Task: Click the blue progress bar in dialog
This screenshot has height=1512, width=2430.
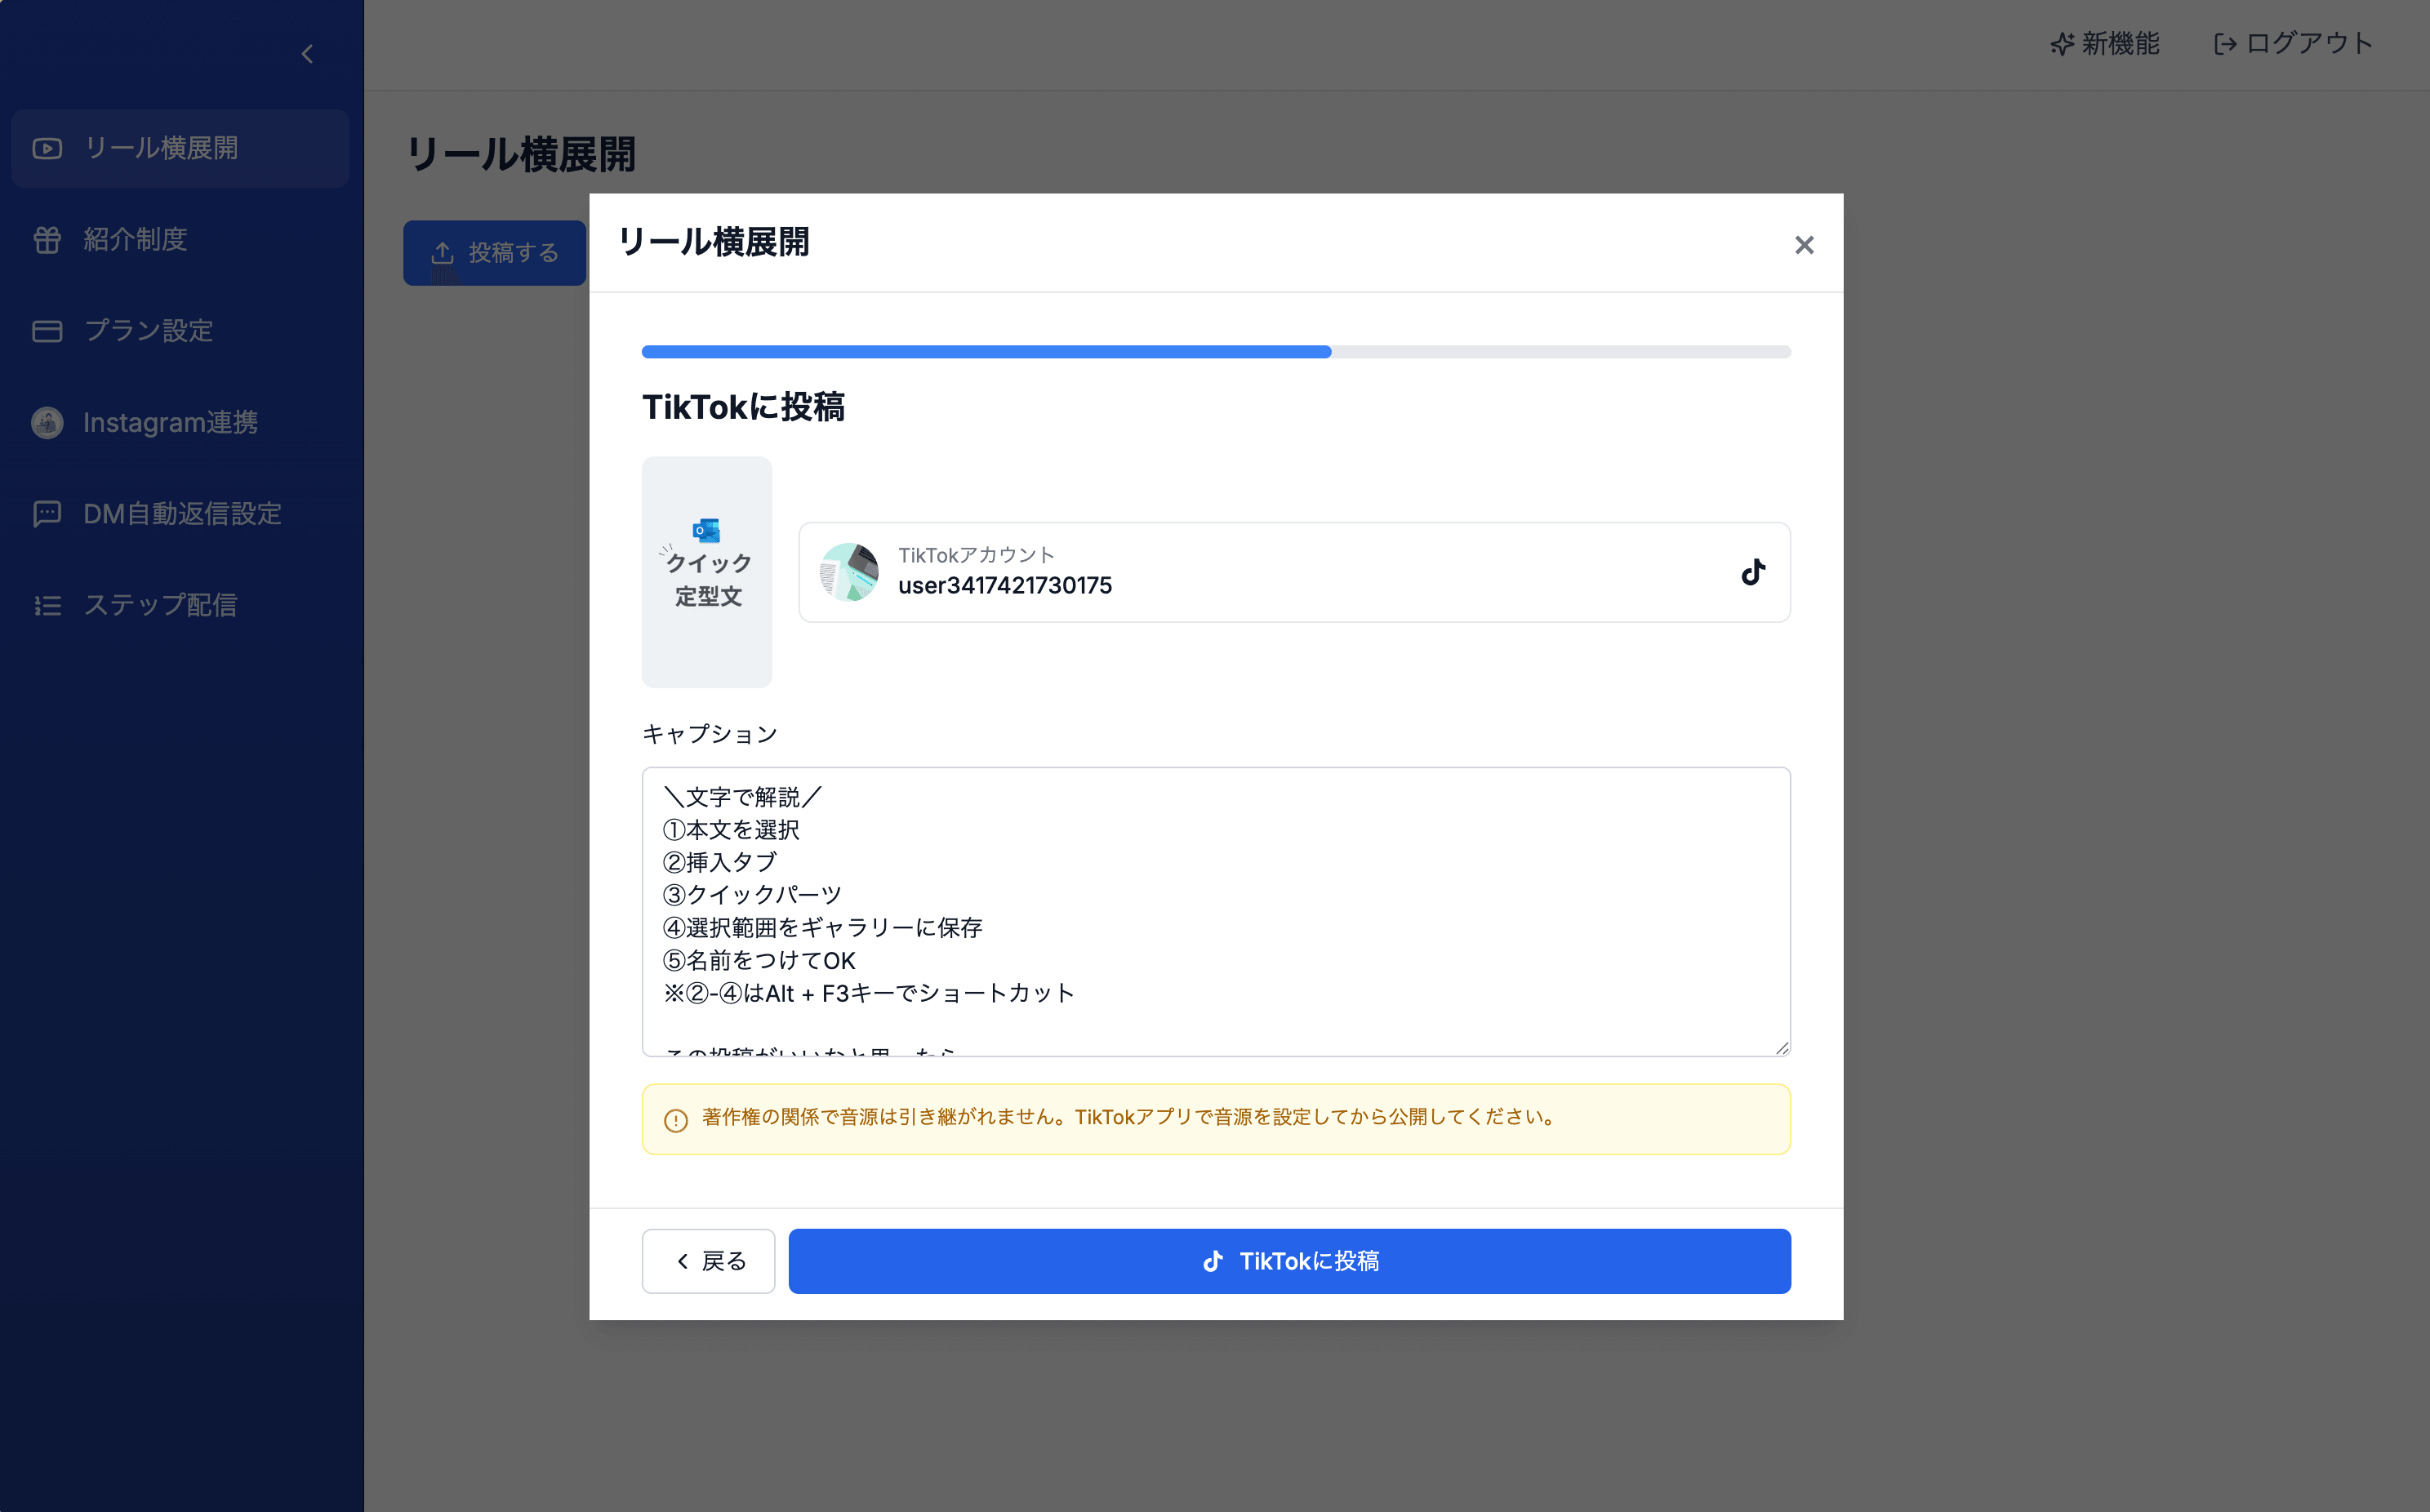Action: tap(986, 352)
